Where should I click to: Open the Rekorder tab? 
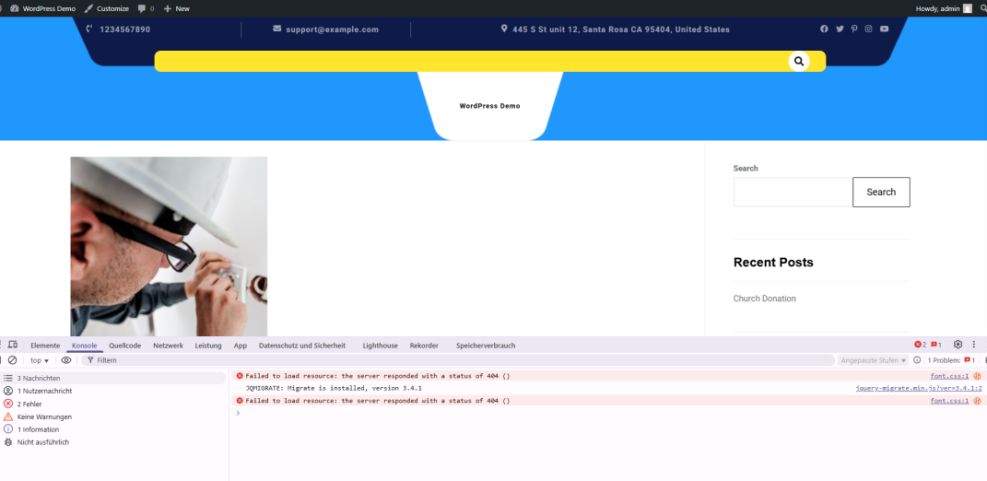coord(424,346)
